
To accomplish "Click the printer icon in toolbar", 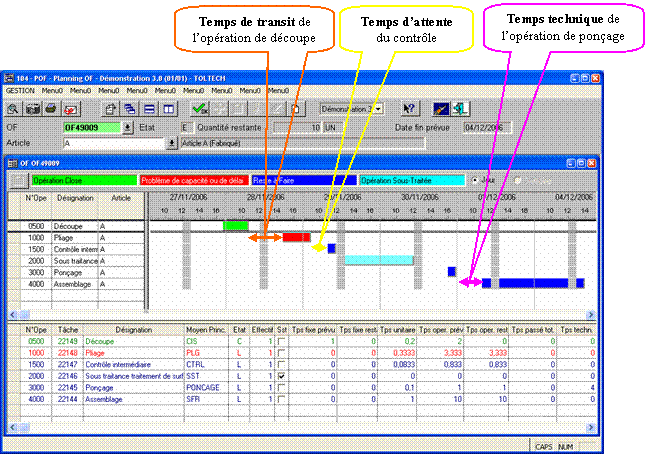I will pyautogui.click(x=51, y=109).
